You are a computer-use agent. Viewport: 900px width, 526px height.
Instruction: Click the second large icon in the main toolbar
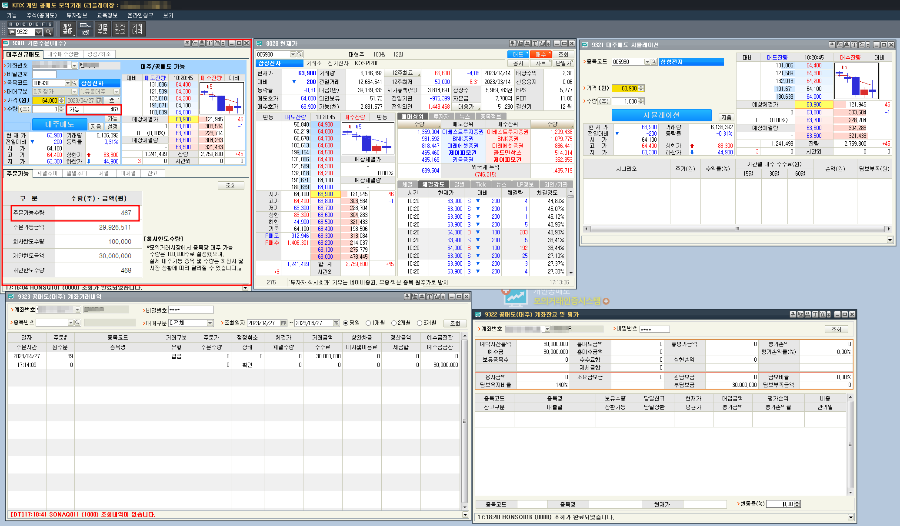85,29
